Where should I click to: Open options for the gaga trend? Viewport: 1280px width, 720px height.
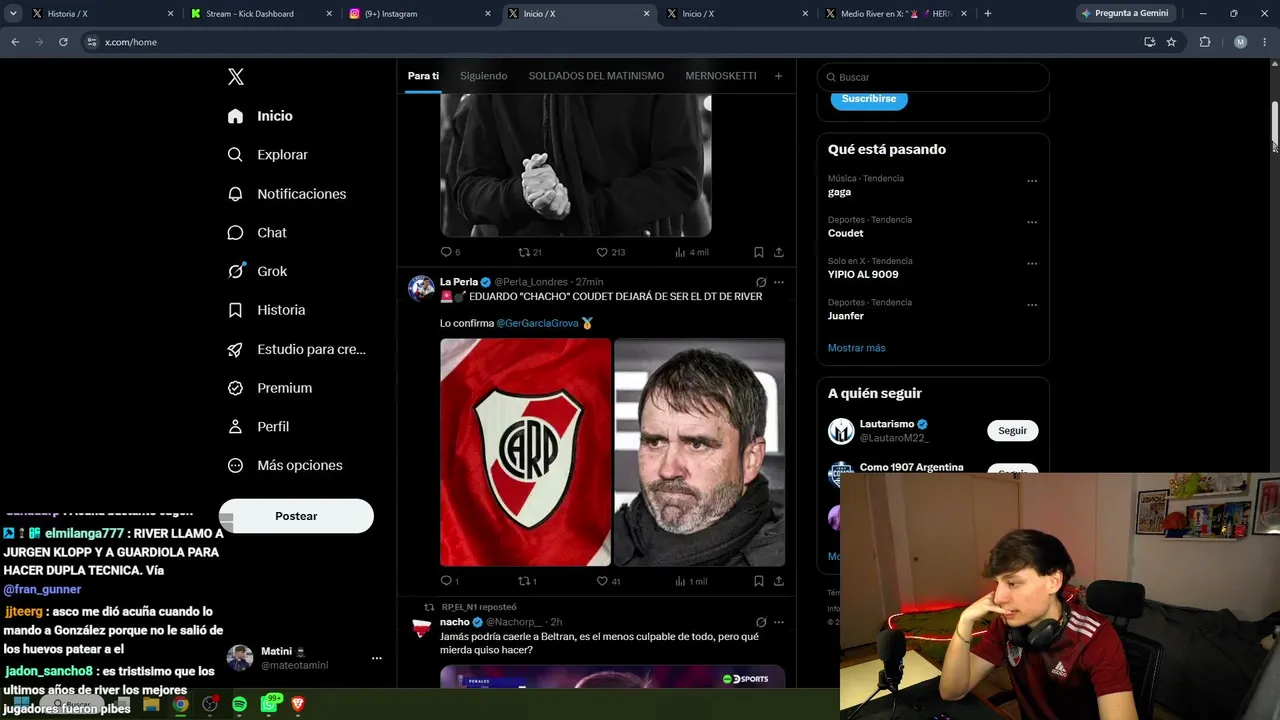[1032, 181]
